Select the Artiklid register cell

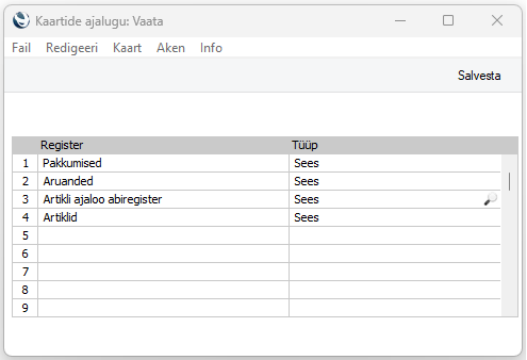point(163,217)
